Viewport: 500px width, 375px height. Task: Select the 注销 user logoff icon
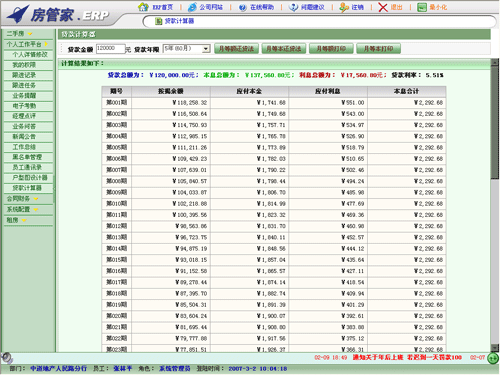point(344,7)
